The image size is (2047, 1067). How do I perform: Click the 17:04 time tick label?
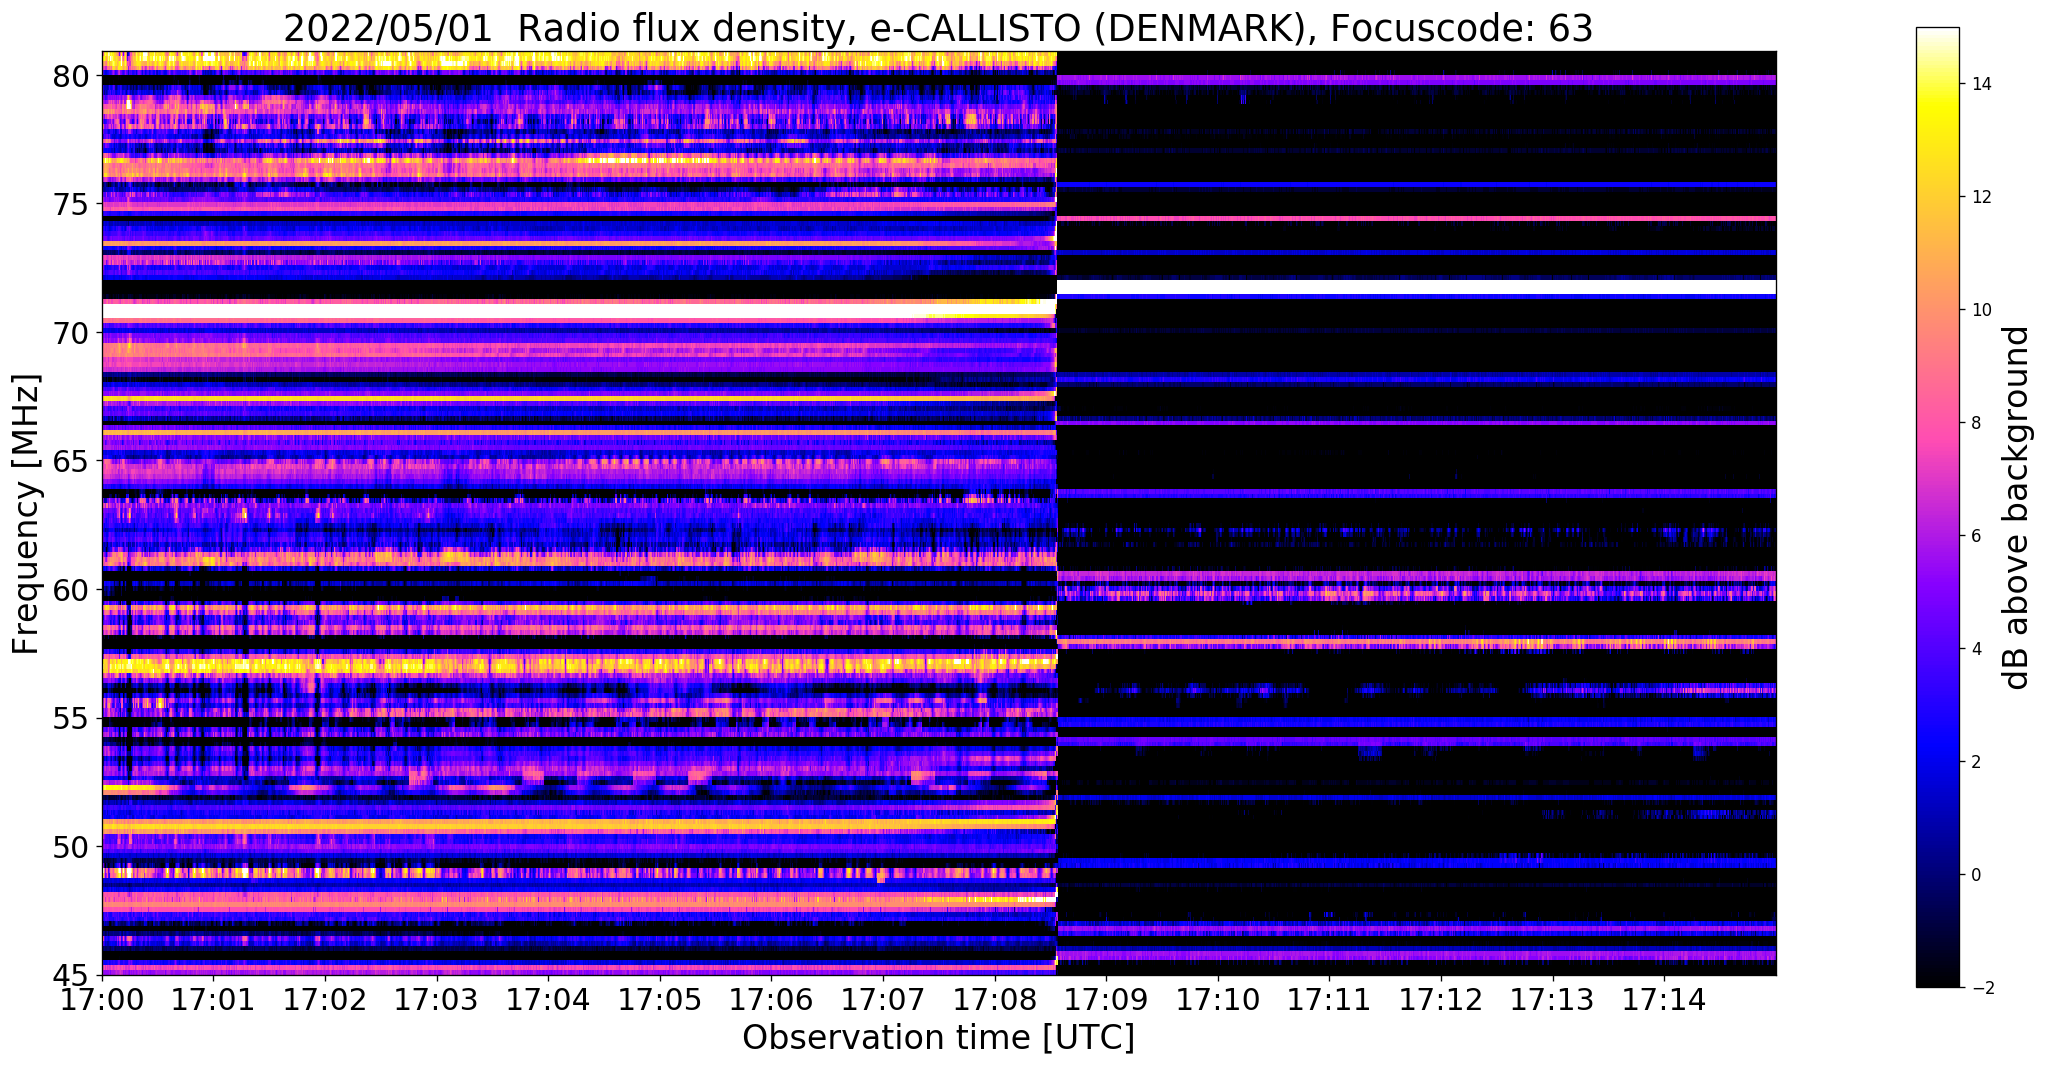pos(548,999)
